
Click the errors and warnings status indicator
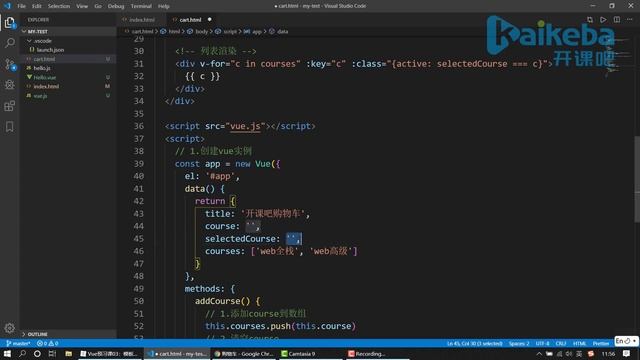click(47, 343)
